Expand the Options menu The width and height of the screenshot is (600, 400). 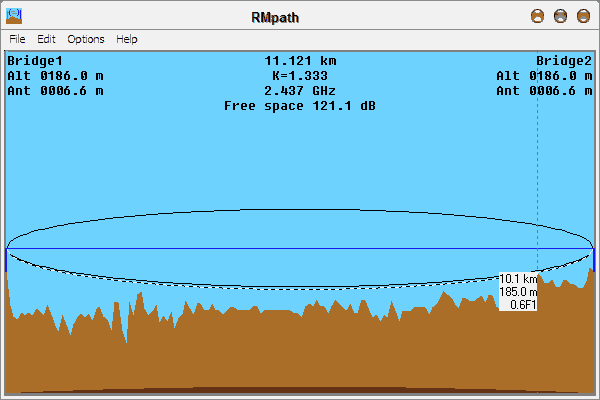point(85,39)
